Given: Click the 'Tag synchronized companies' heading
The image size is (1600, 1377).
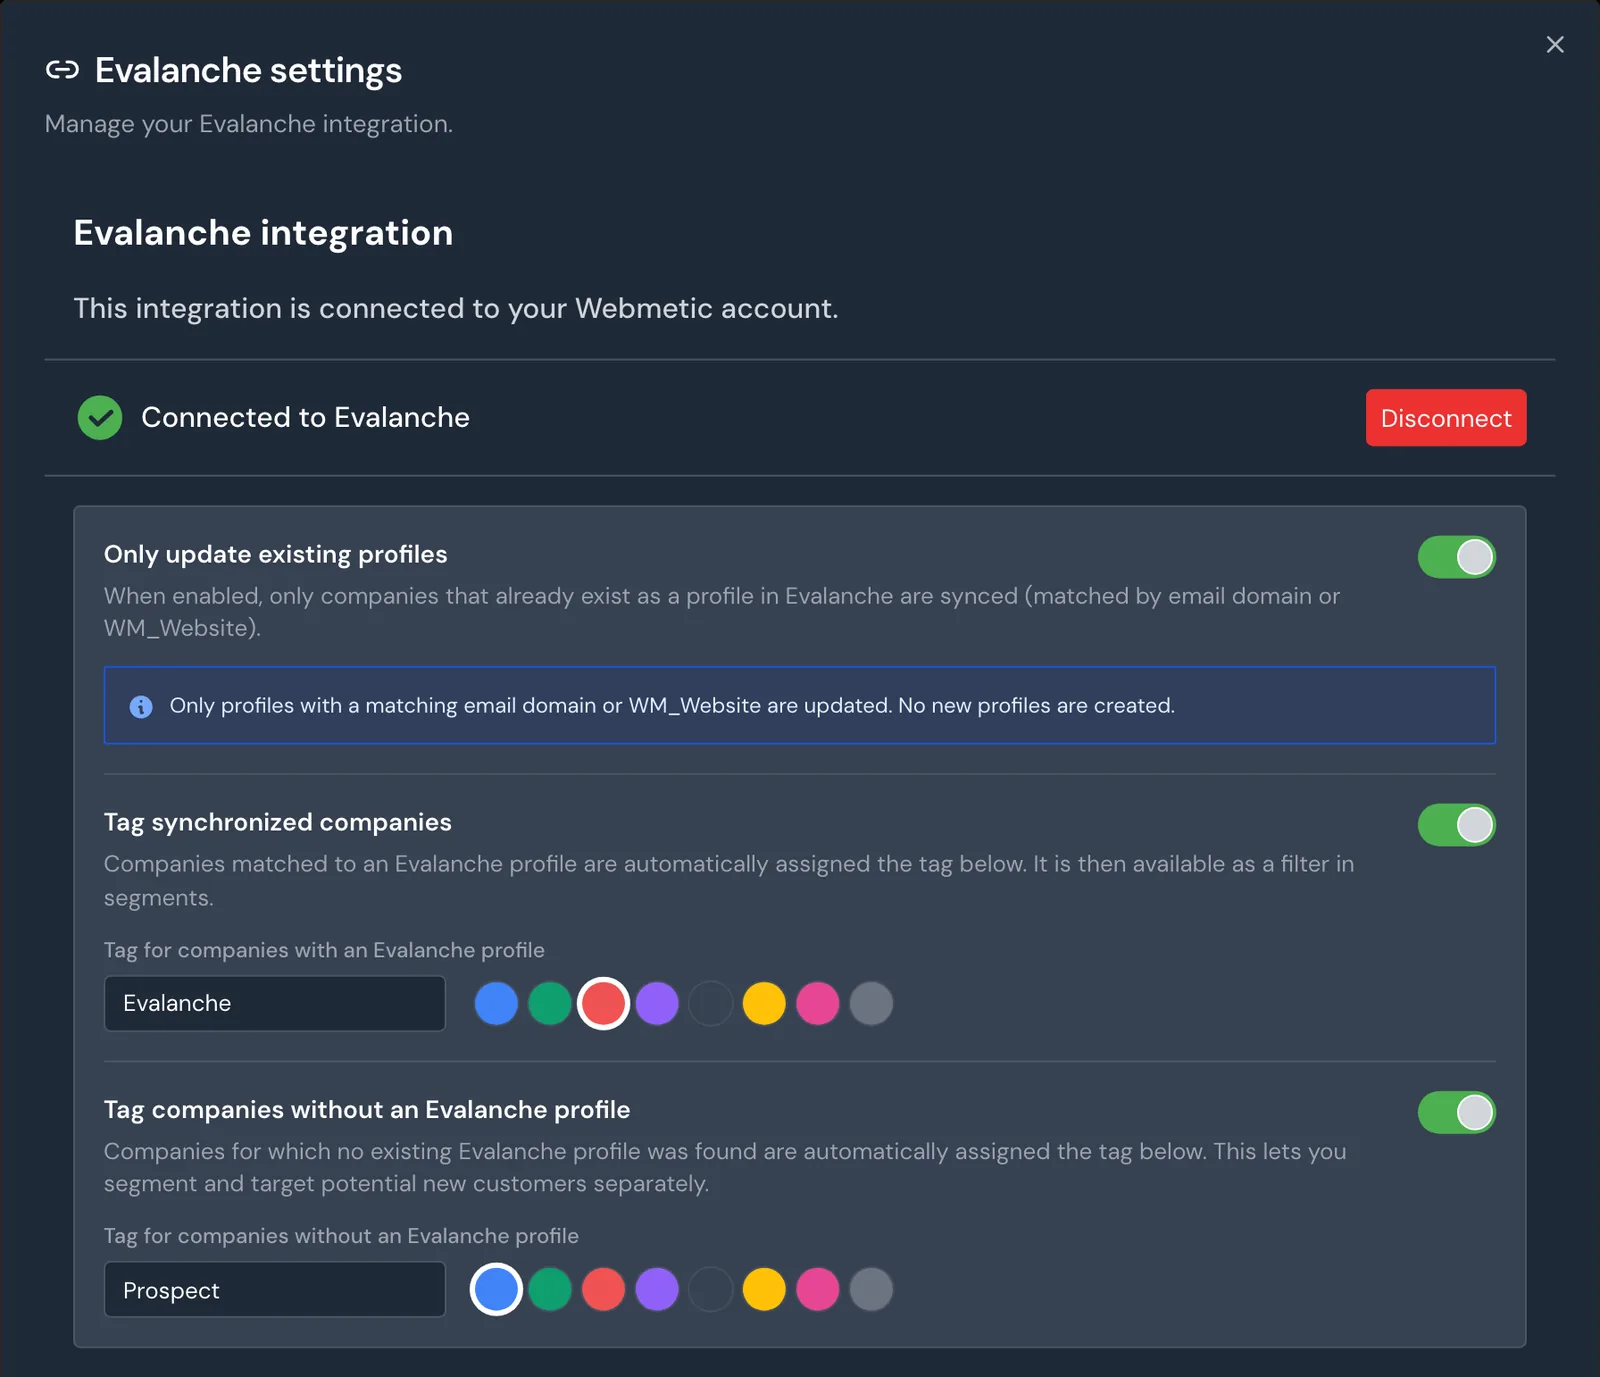Looking at the screenshot, I should [277, 822].
